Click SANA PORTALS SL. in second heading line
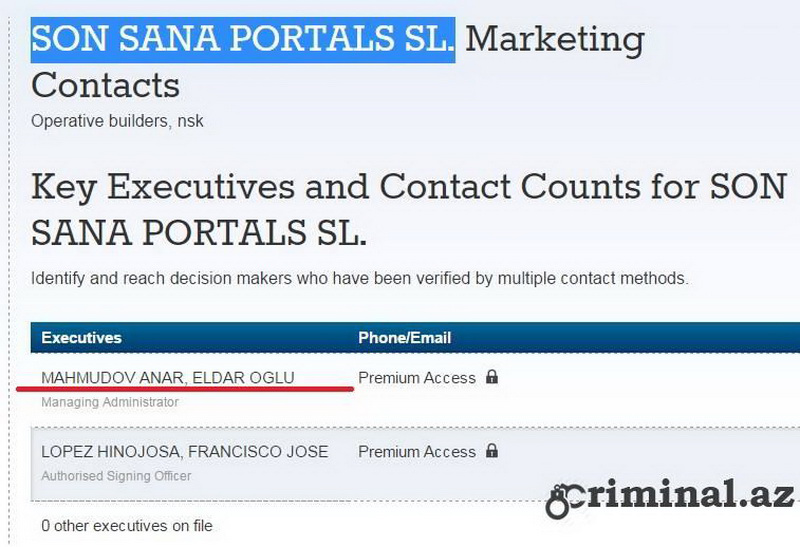The image size is (800, 547). tap(199, 233)
